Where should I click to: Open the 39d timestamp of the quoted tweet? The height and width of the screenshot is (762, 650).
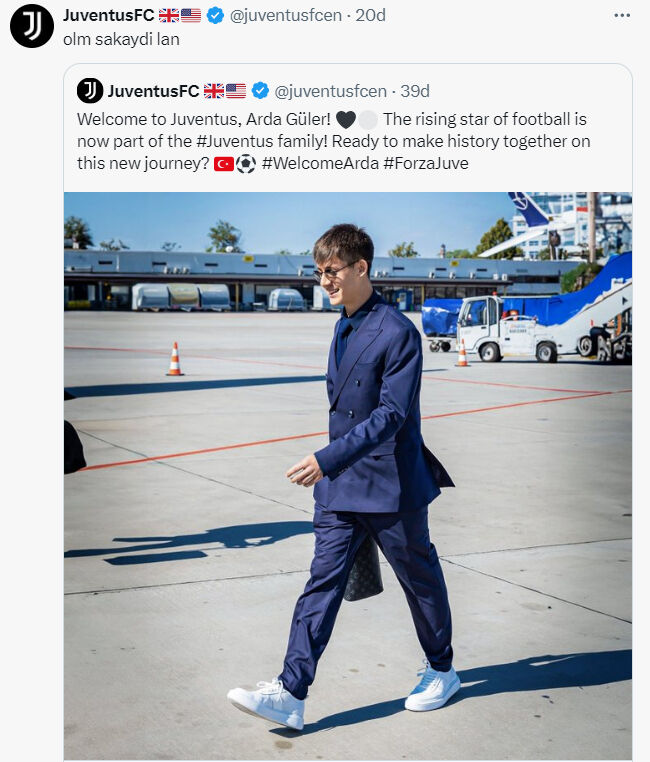[x=415, y=91]
